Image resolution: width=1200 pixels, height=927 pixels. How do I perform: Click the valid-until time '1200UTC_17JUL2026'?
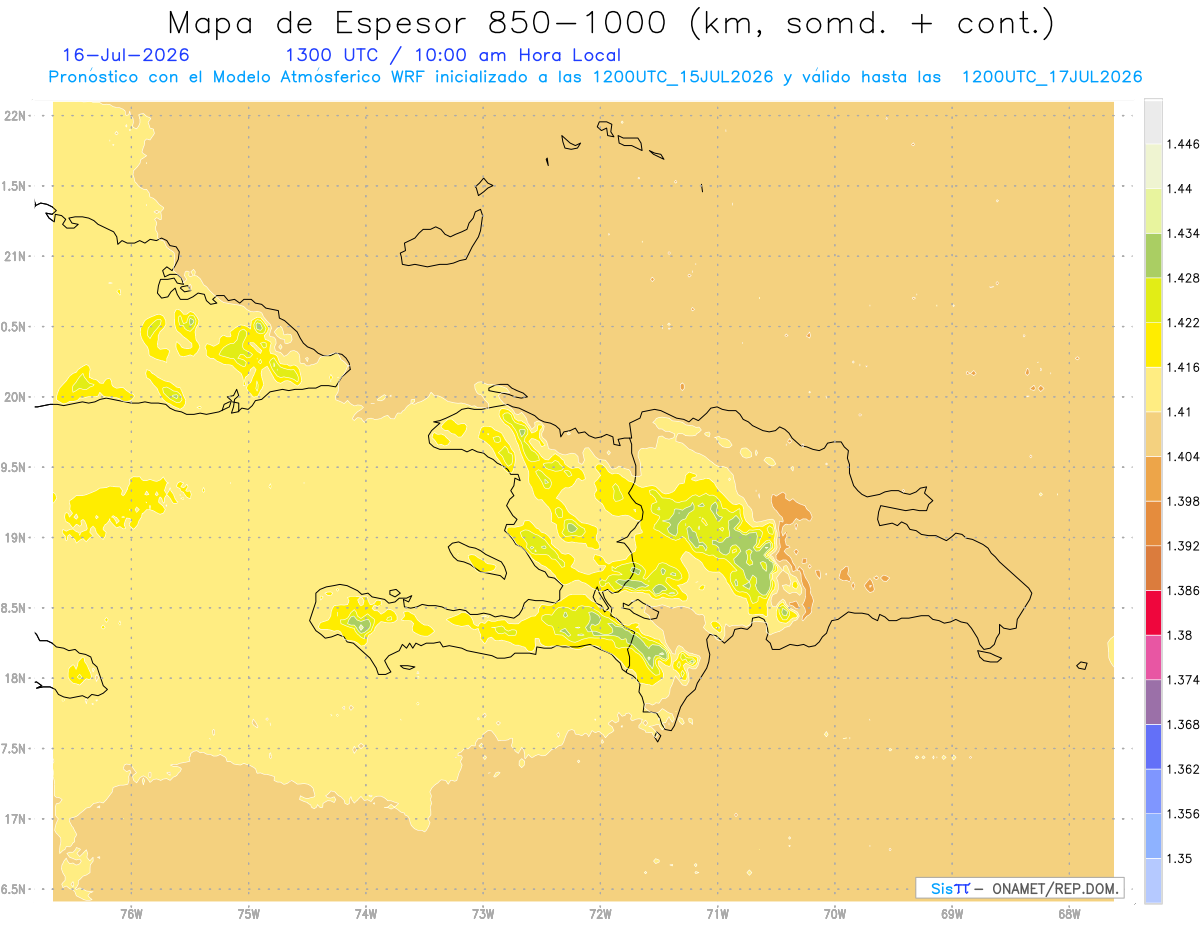pos(1051,77)
